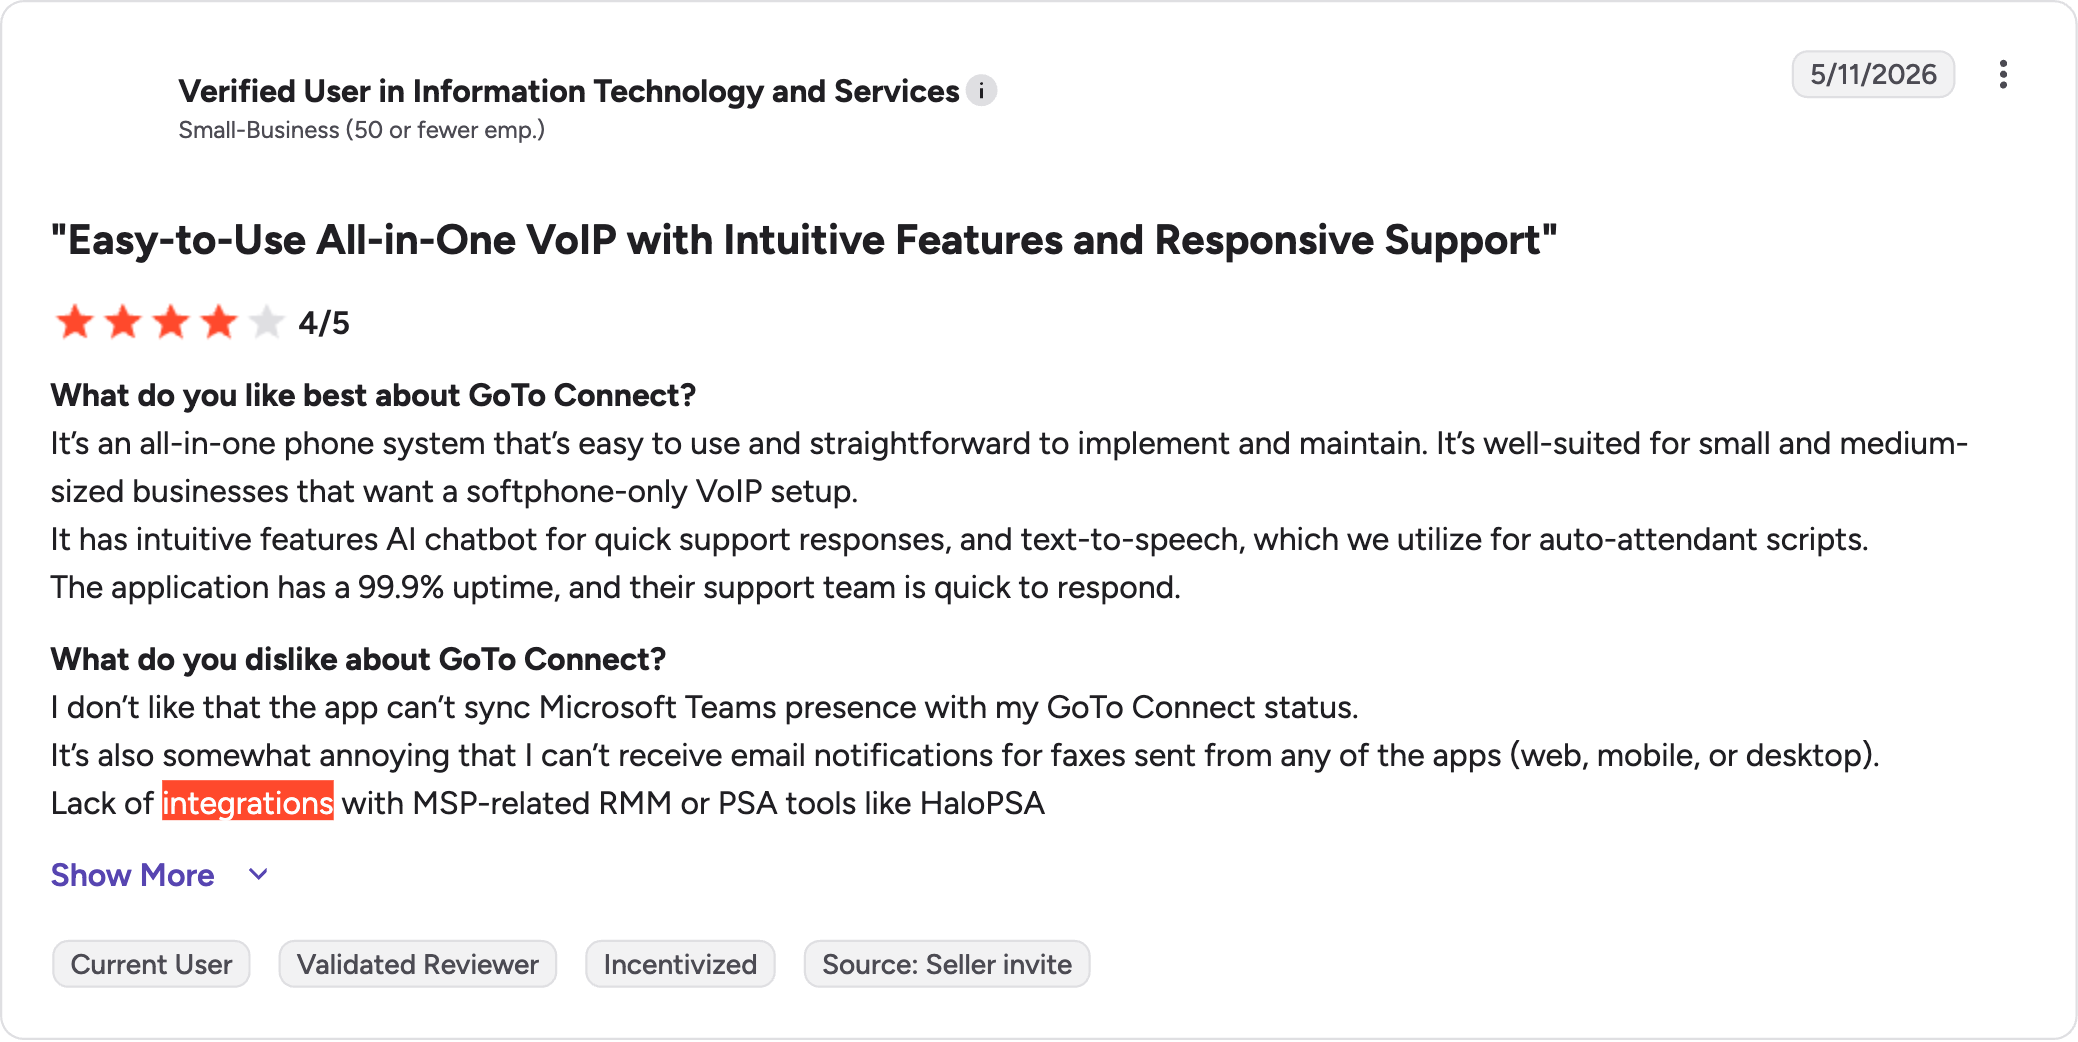The image size is (2078, 1042).
Task: Open the three-dot review options menu
Action: (2003, 75)
